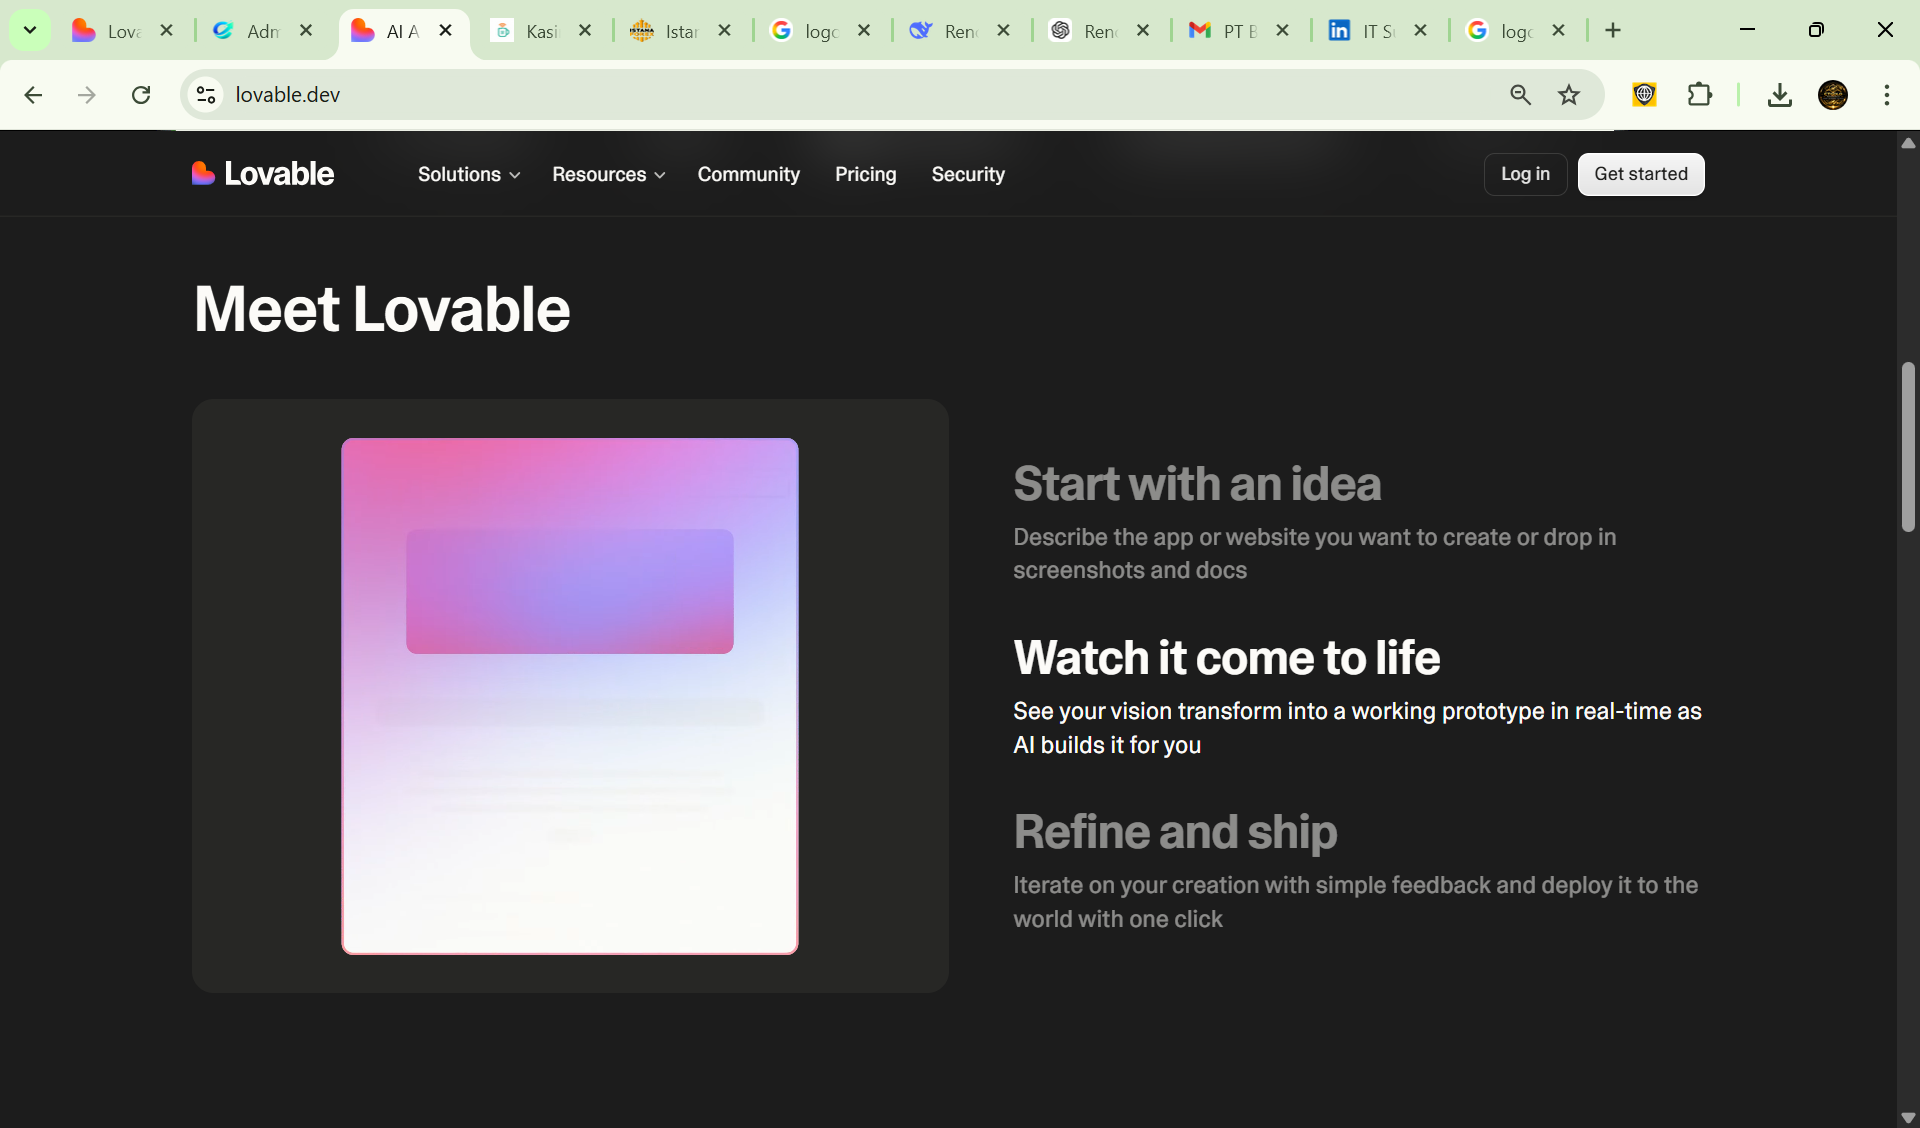Click the 'Meet Lovable' heading
The height and width of the screenshot is (1128, 1920).
(x=382, y=309)
